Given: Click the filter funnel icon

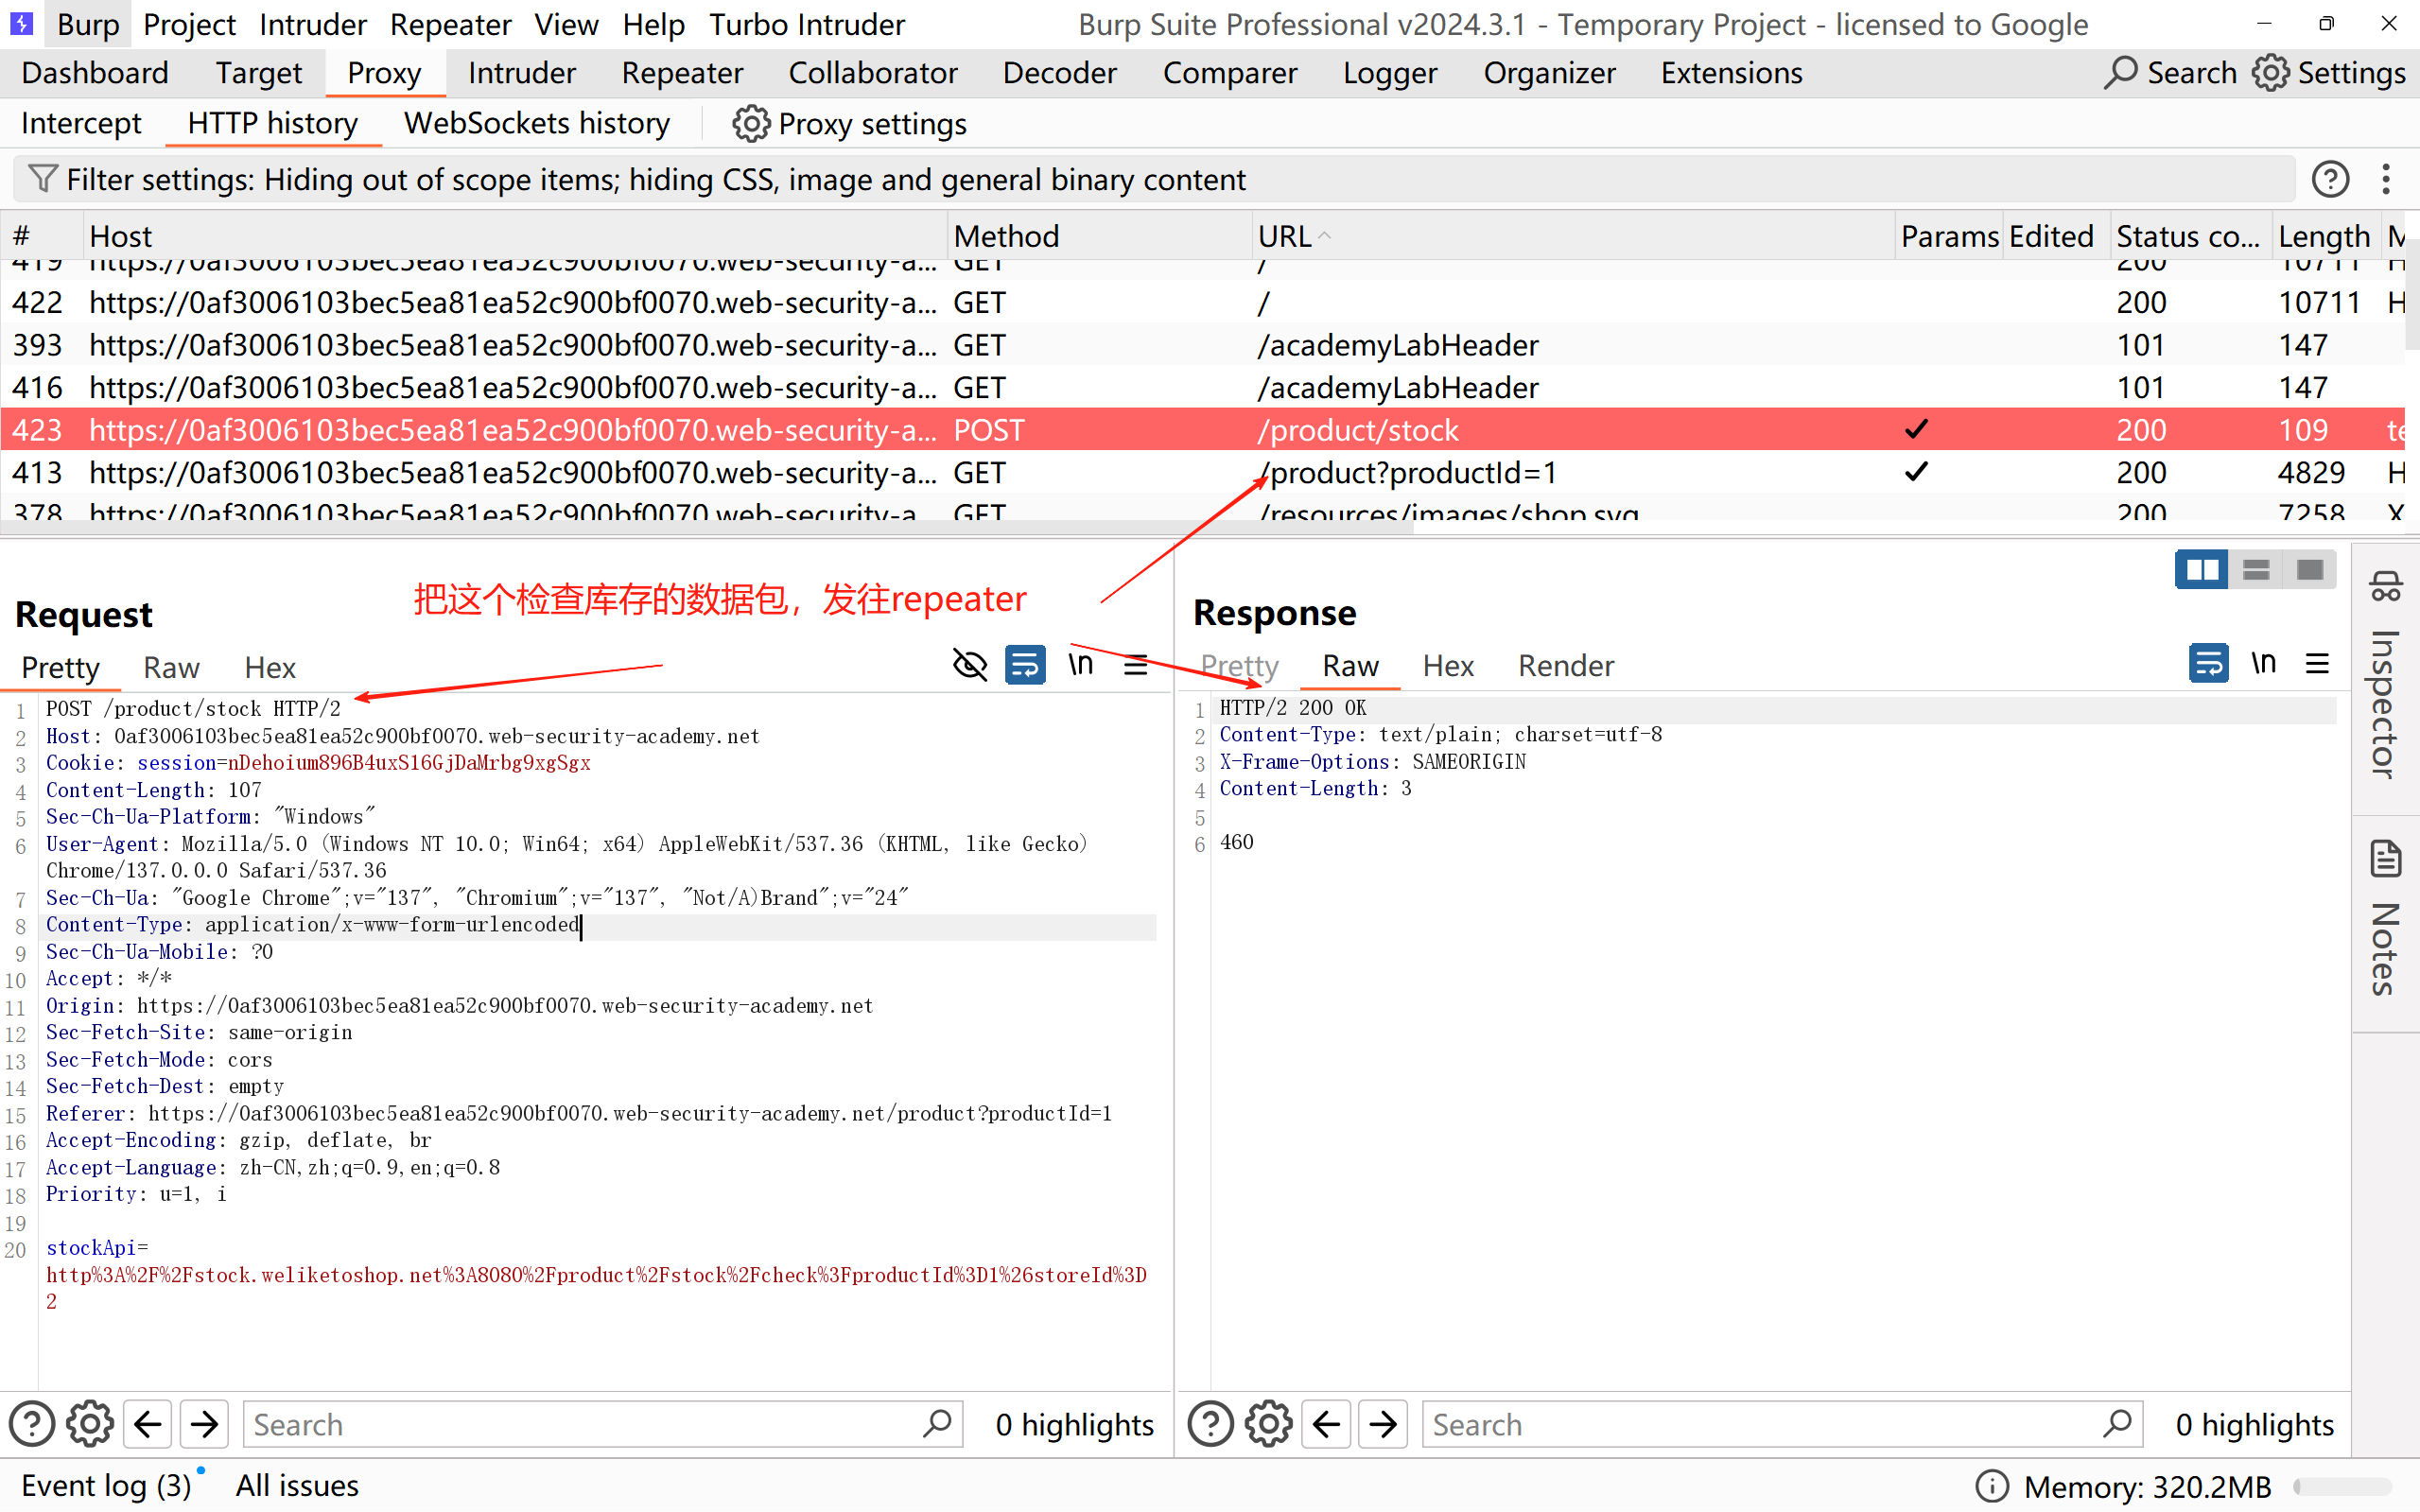Looking at the screenshot, I should pyautogui.click(x=42, y=179).
